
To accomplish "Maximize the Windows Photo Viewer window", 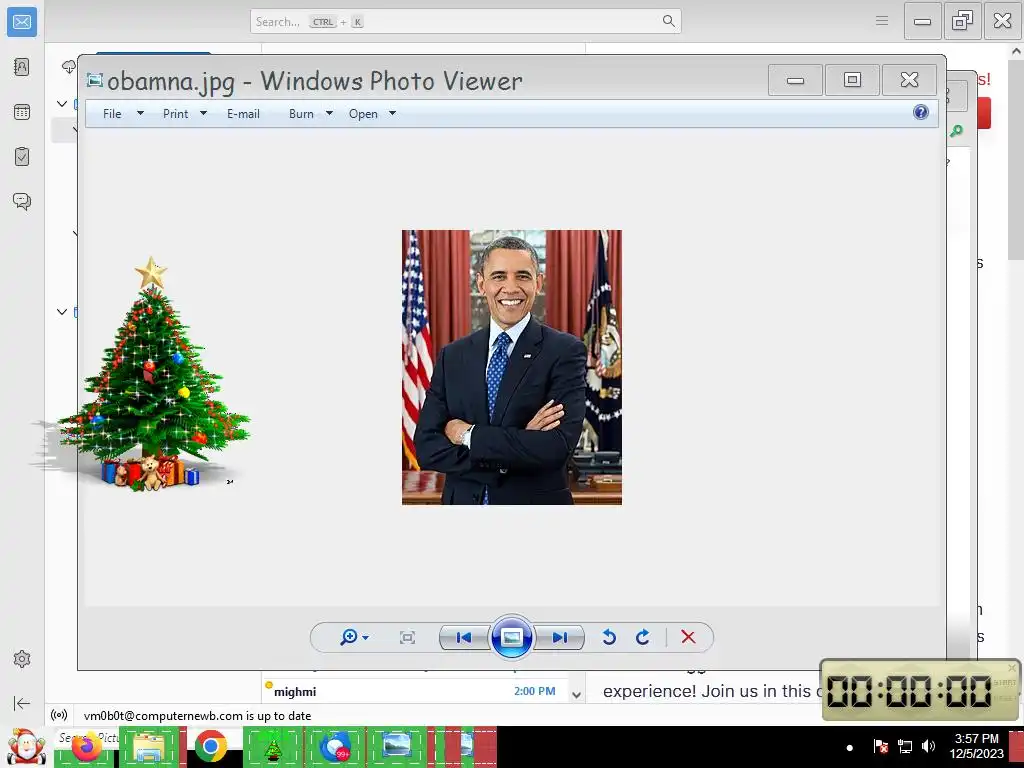I will (852, 80).
